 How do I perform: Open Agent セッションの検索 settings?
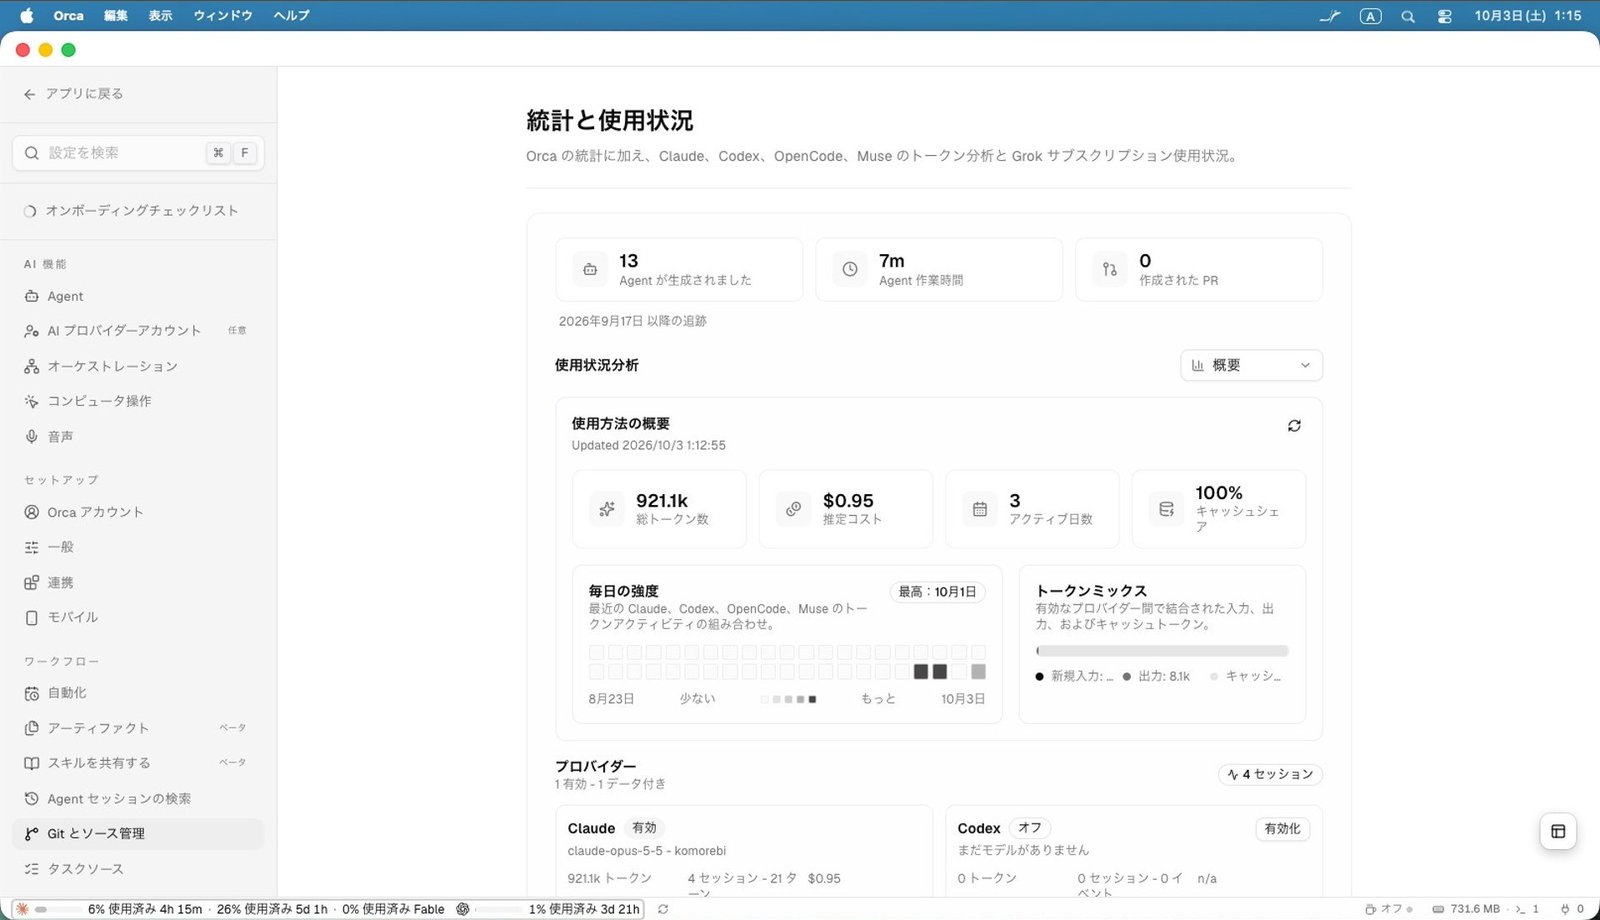point(138,799)
